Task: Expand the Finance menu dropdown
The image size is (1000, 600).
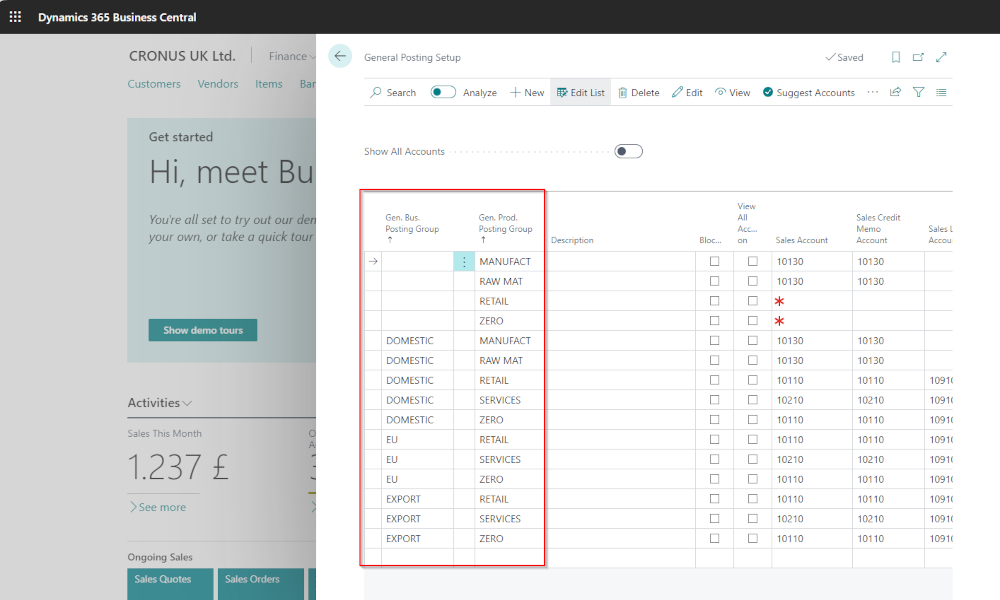Action: [292, 57]
